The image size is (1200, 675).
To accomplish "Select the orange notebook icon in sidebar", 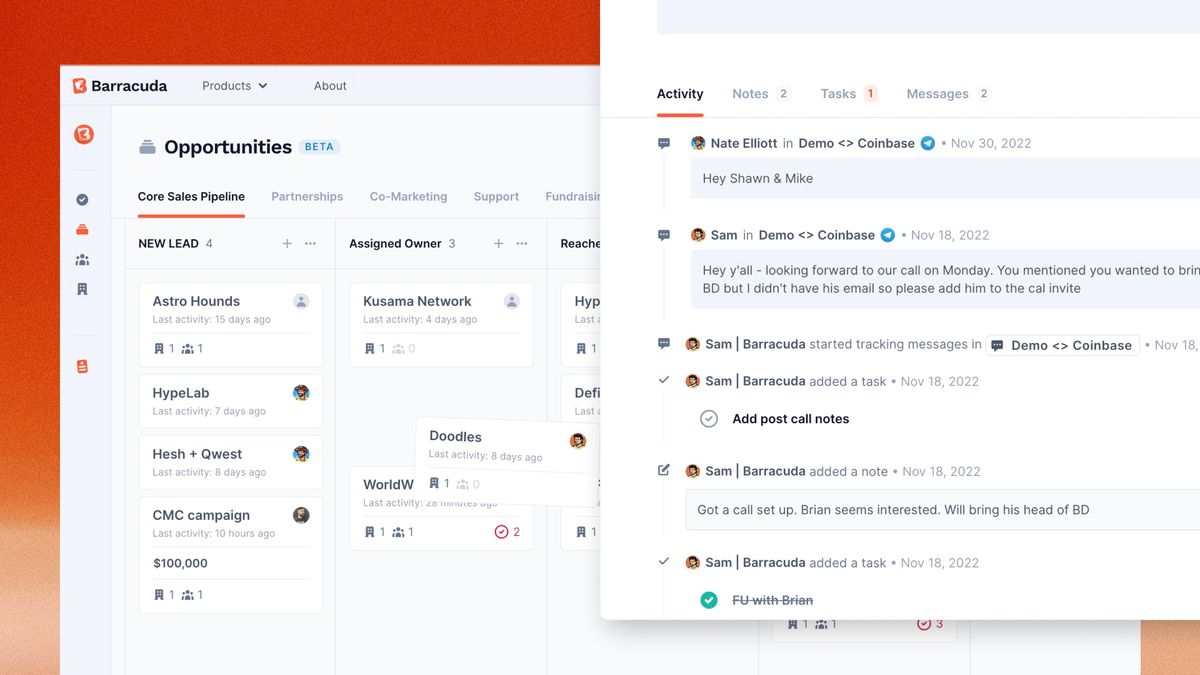I will (83, 365).
